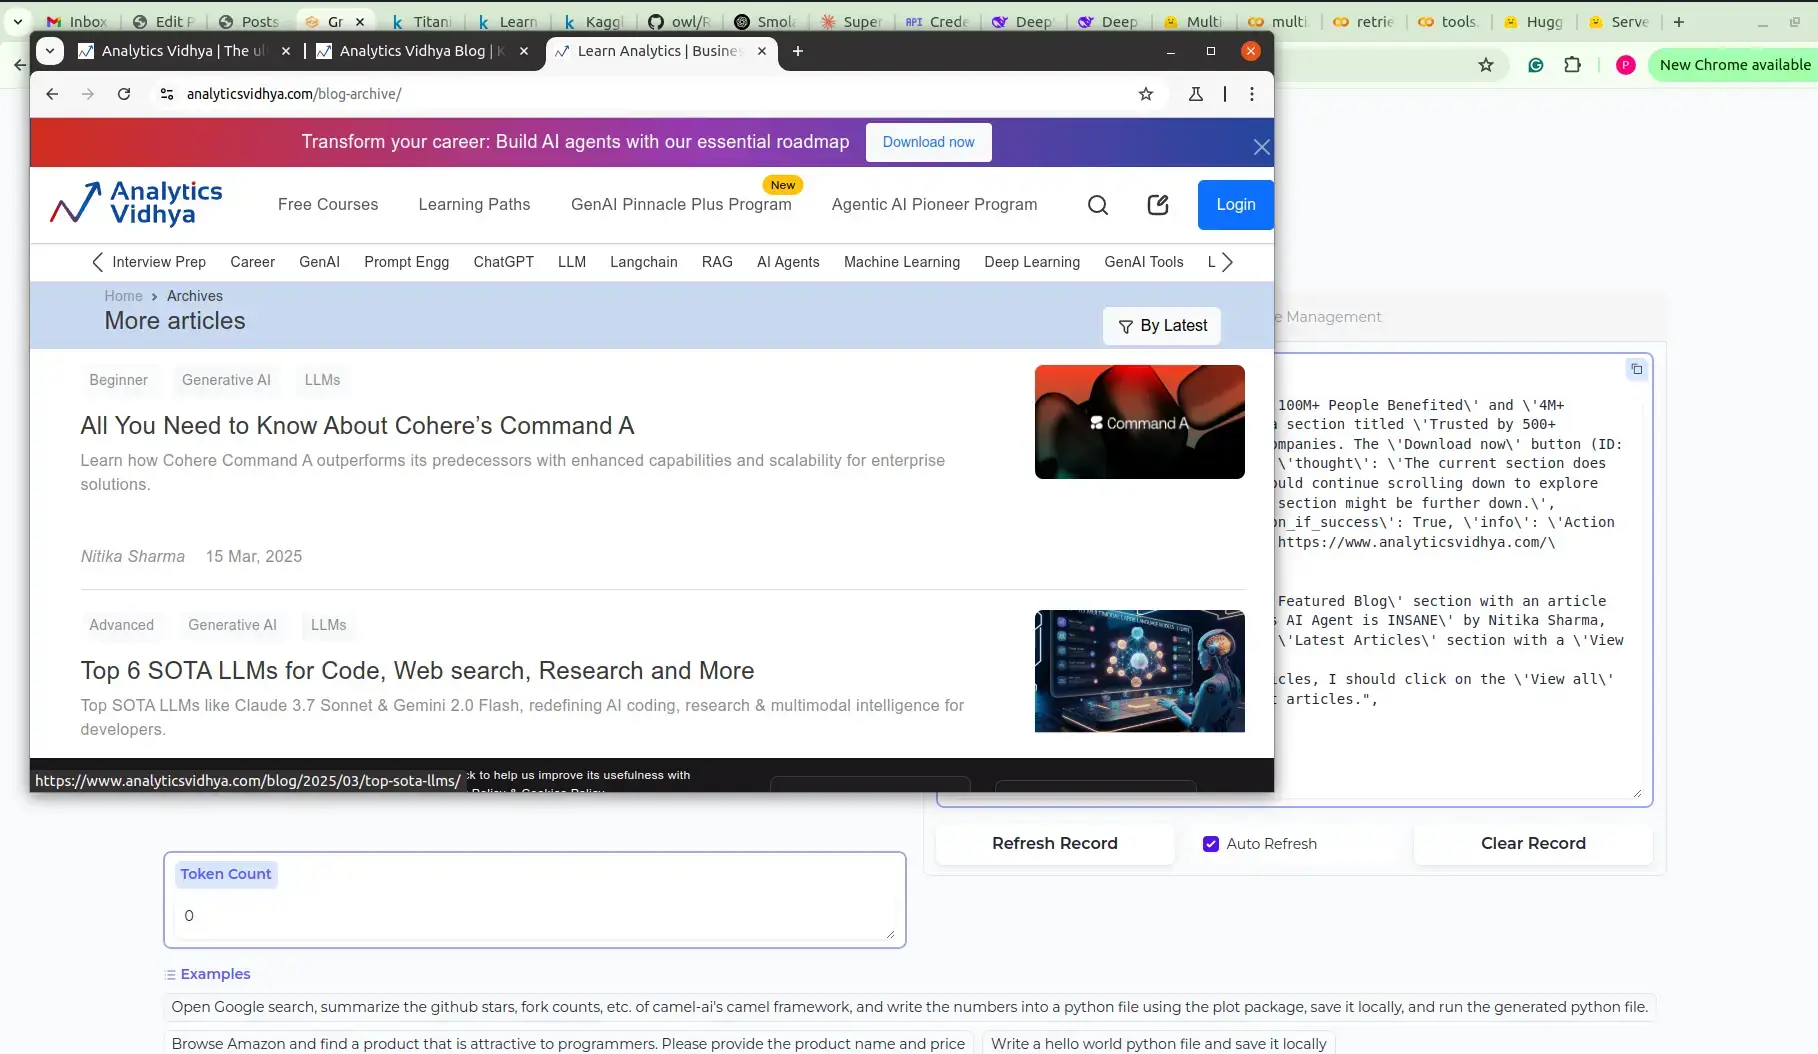Click the Analytics Vidhya logo
The image size is (1818, 1054).
pos(137,204)
